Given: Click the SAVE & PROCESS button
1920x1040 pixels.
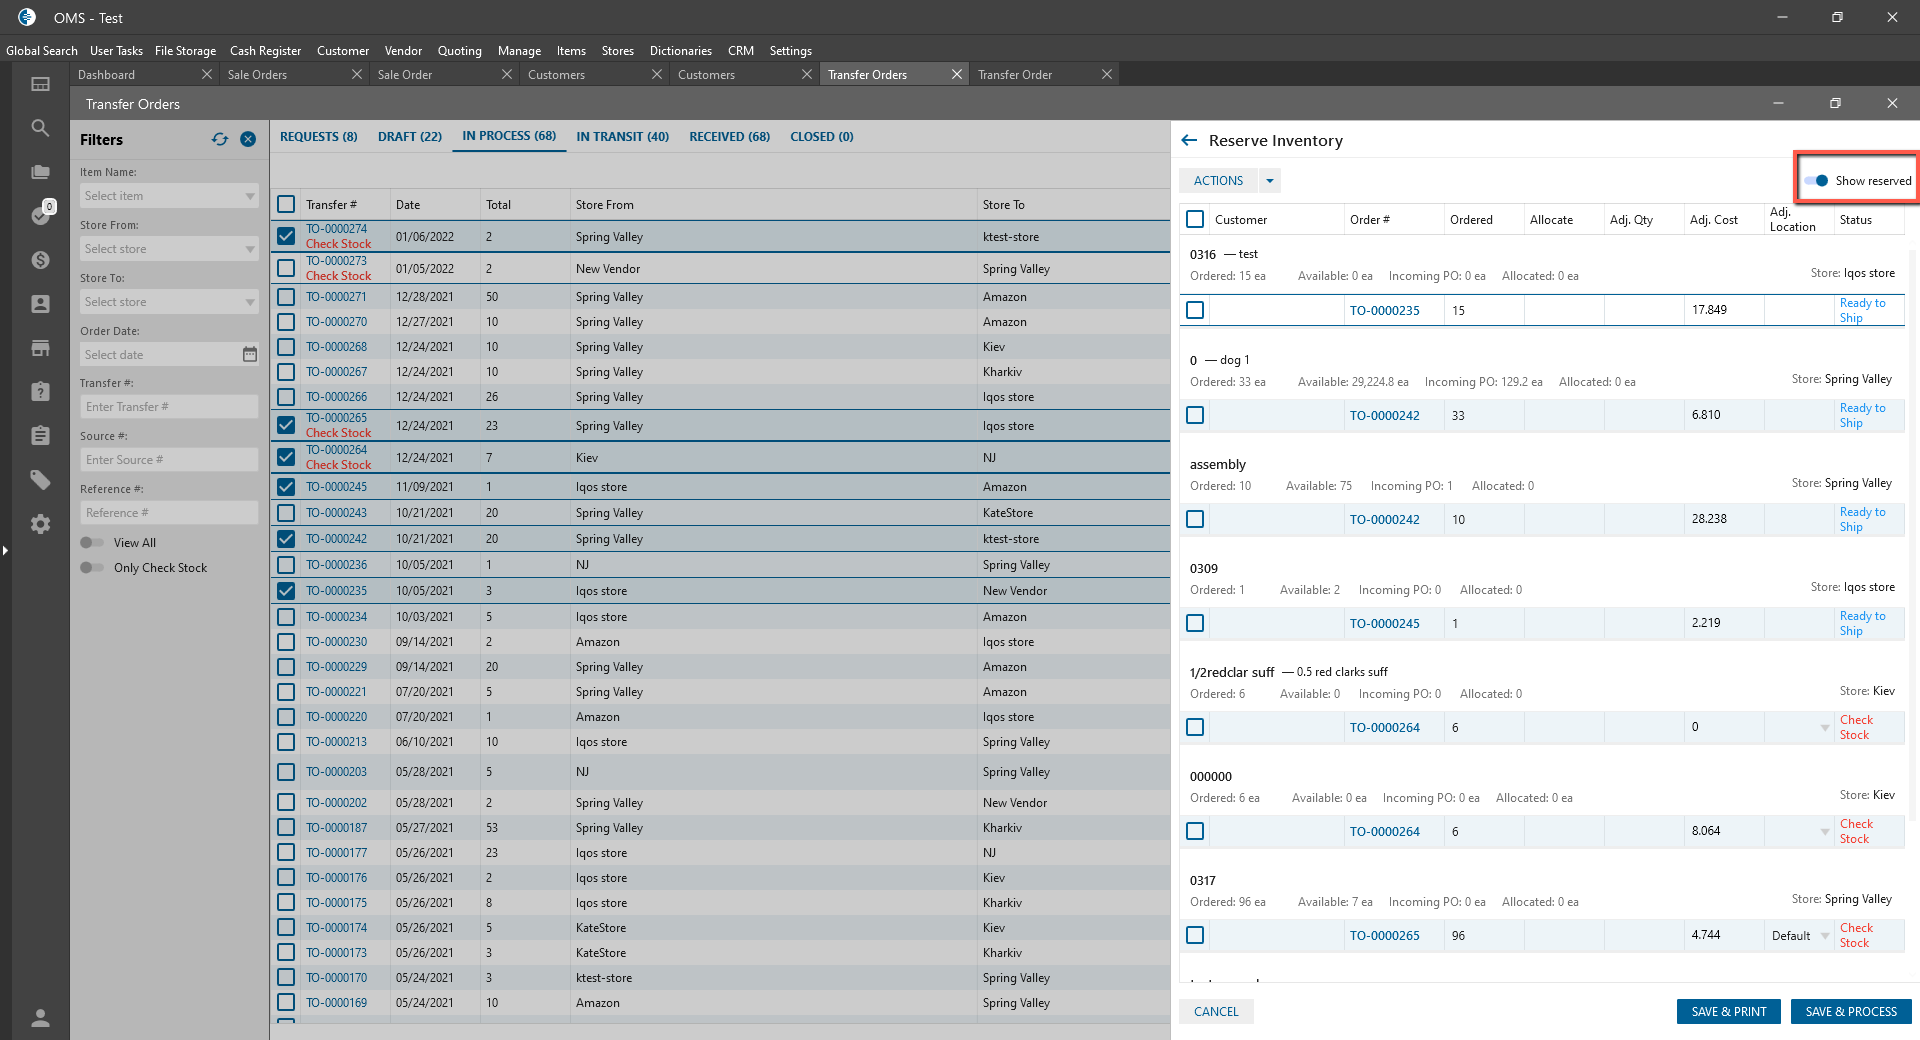Looking at the screenshot, I should pos(1850,1012).
